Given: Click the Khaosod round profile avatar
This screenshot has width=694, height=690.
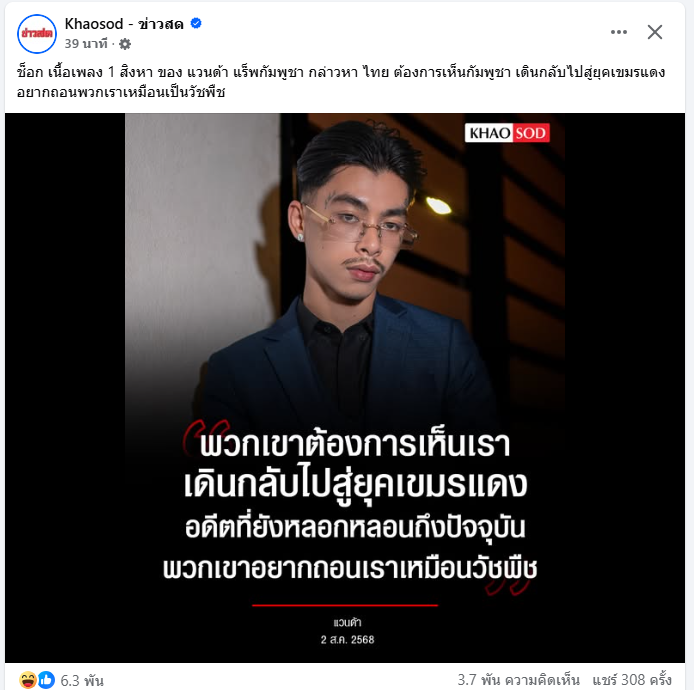Looking at the screenshot, I should [37, 34].
